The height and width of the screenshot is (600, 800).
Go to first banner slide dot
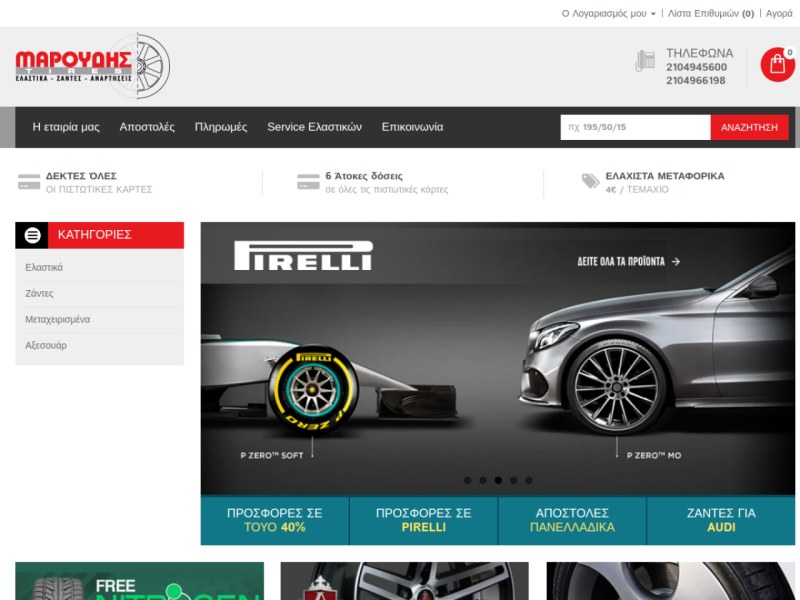[467, 480]
